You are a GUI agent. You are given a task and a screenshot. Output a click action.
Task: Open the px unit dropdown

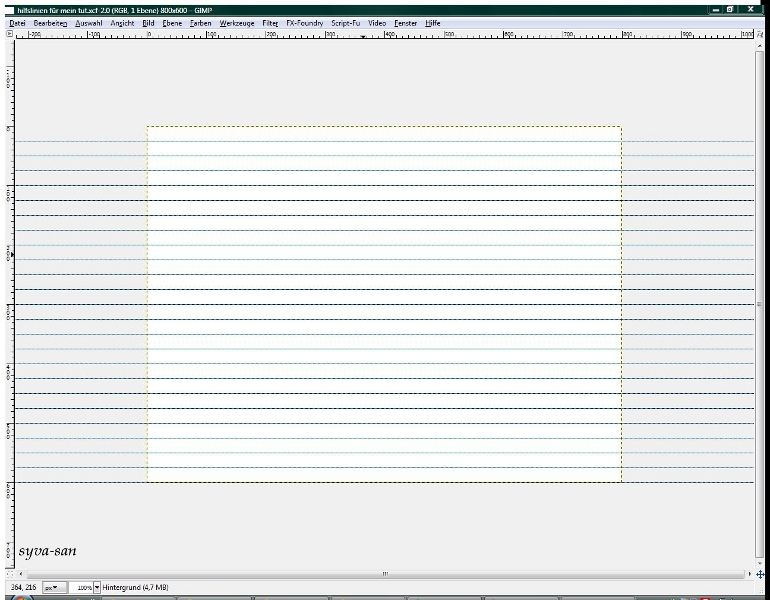tap(54, 587)
